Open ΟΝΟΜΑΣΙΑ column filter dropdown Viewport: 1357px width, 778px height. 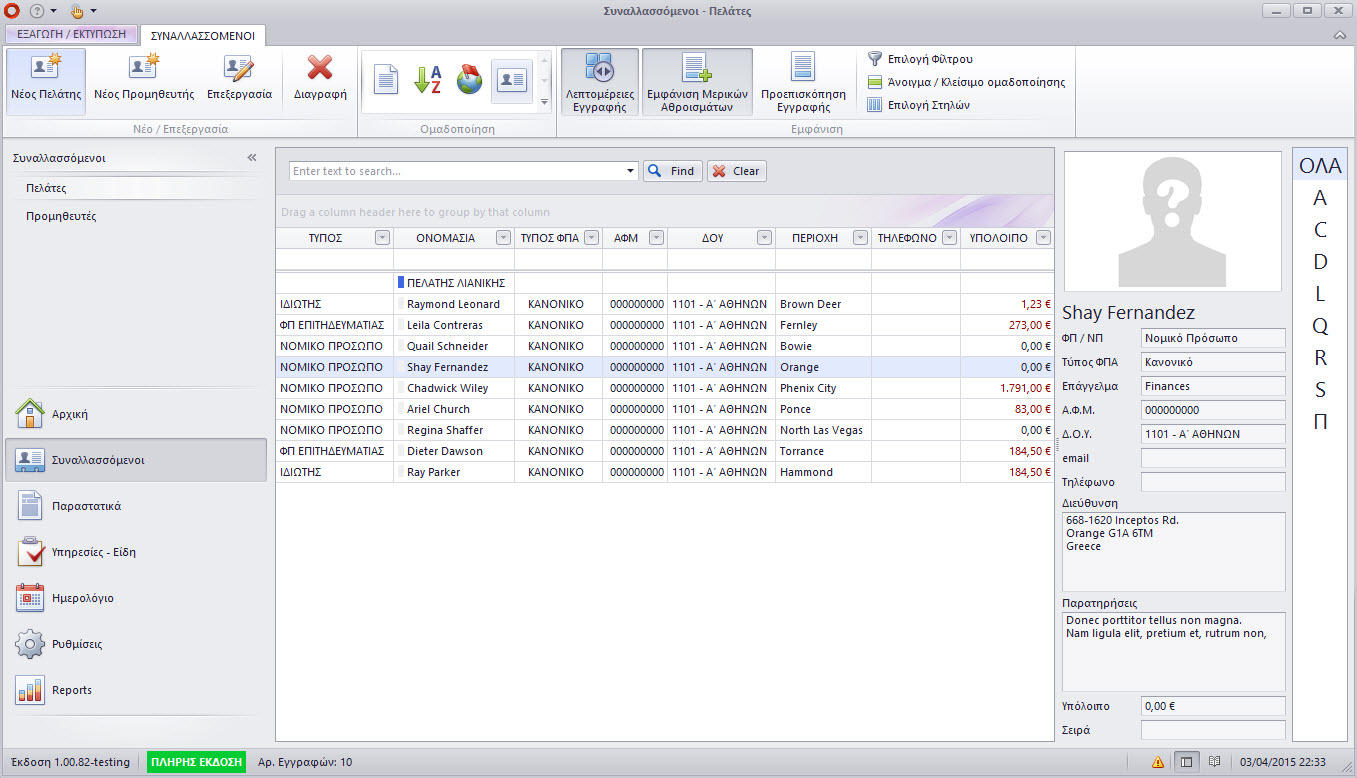pyautogui.click(x=503, y=238)
